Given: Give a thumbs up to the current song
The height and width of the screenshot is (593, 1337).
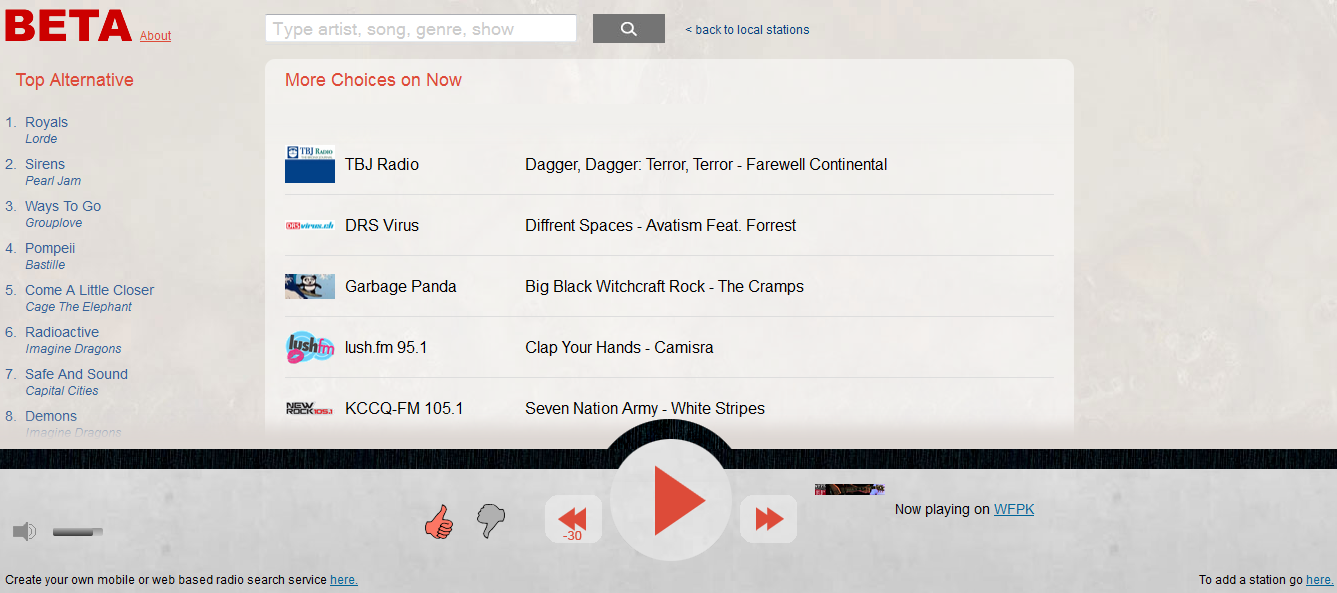Looking at the screenshot, I should [x=440, y=519].
